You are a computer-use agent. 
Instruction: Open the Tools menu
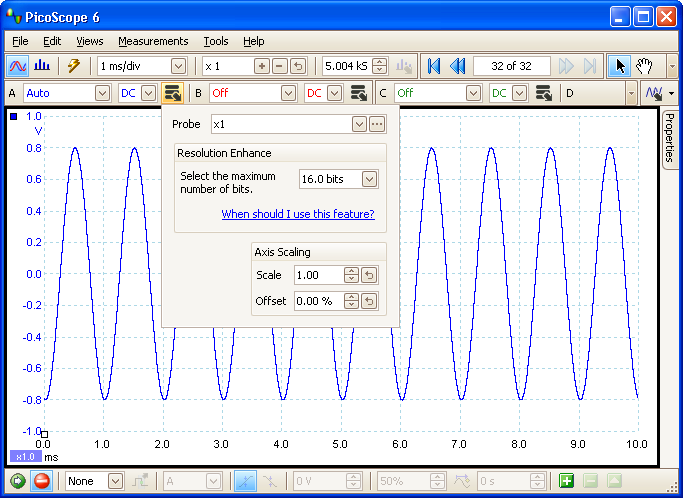216,41
